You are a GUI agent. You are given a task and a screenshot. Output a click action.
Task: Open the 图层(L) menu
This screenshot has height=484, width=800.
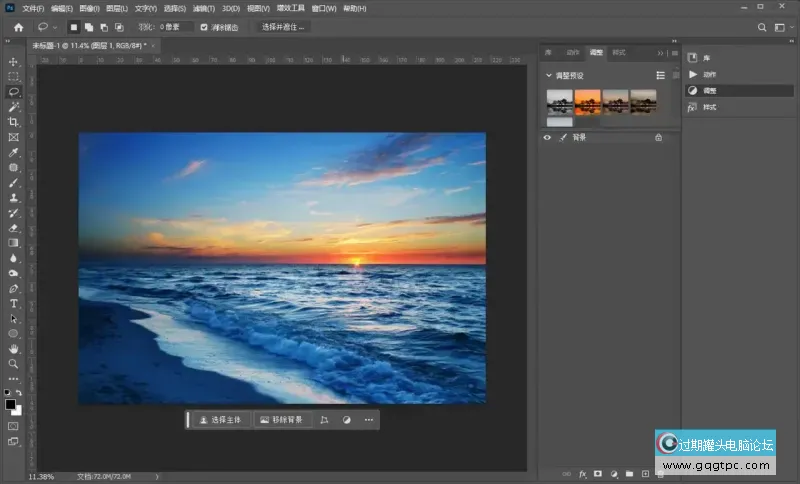point(117,9)
